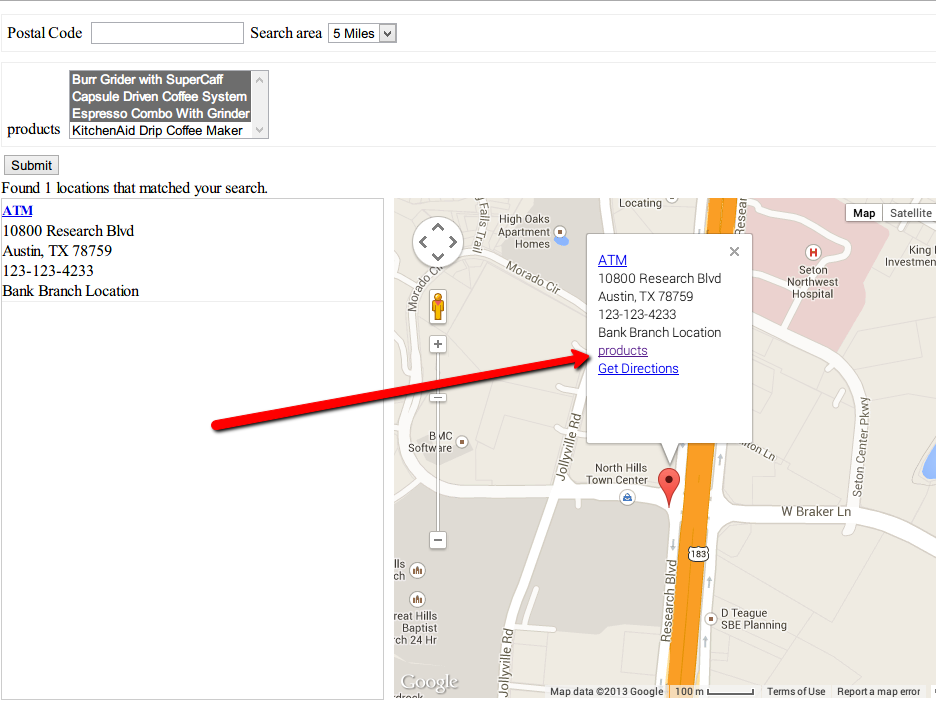
Task: Click the 'Morado Cir' street label on the map
Action: pyautogui.click(x=534, y=277)
